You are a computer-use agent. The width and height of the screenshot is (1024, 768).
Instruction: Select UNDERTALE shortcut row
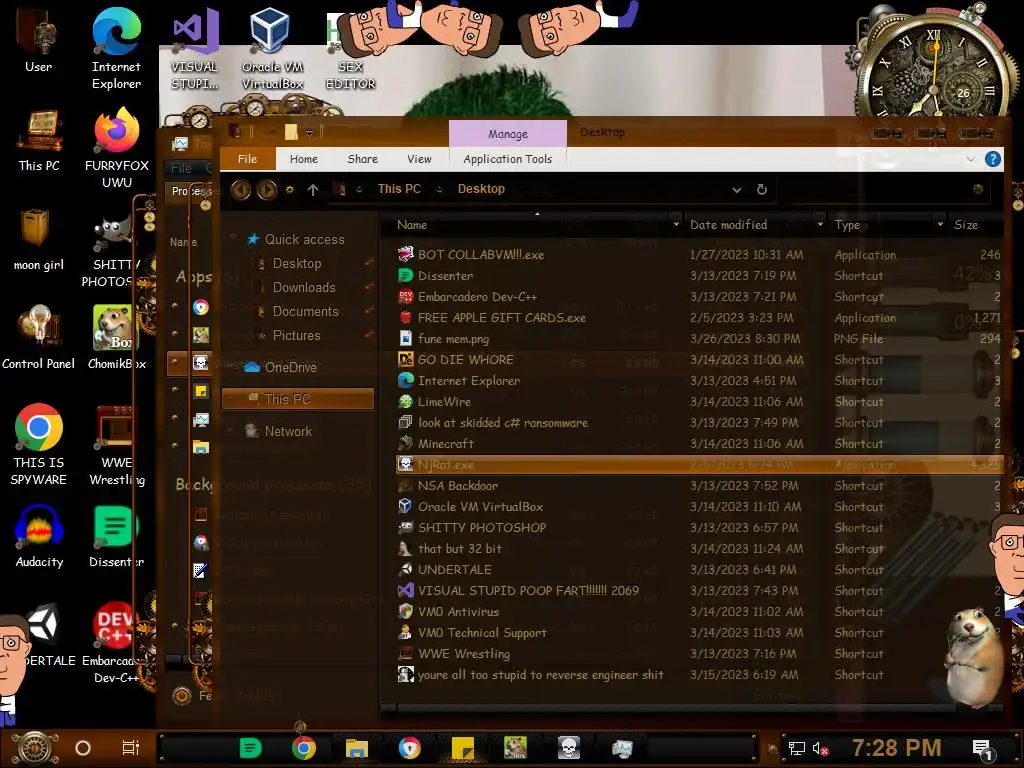coord(698,569)
